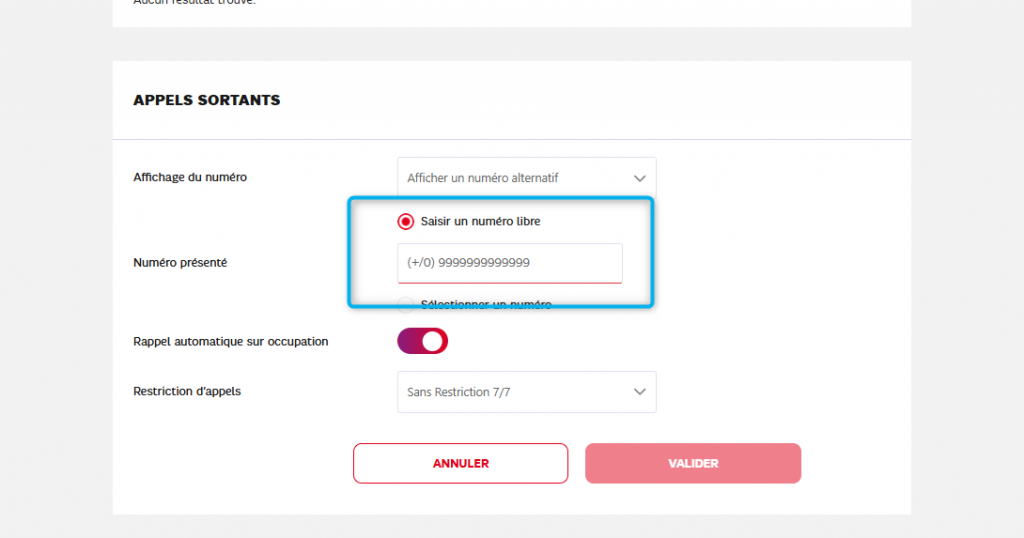Disable the Rappel automatique sur occupation toggle
Image resolution: width=1024 pixels, height=538 pixels.
point(423,341)
